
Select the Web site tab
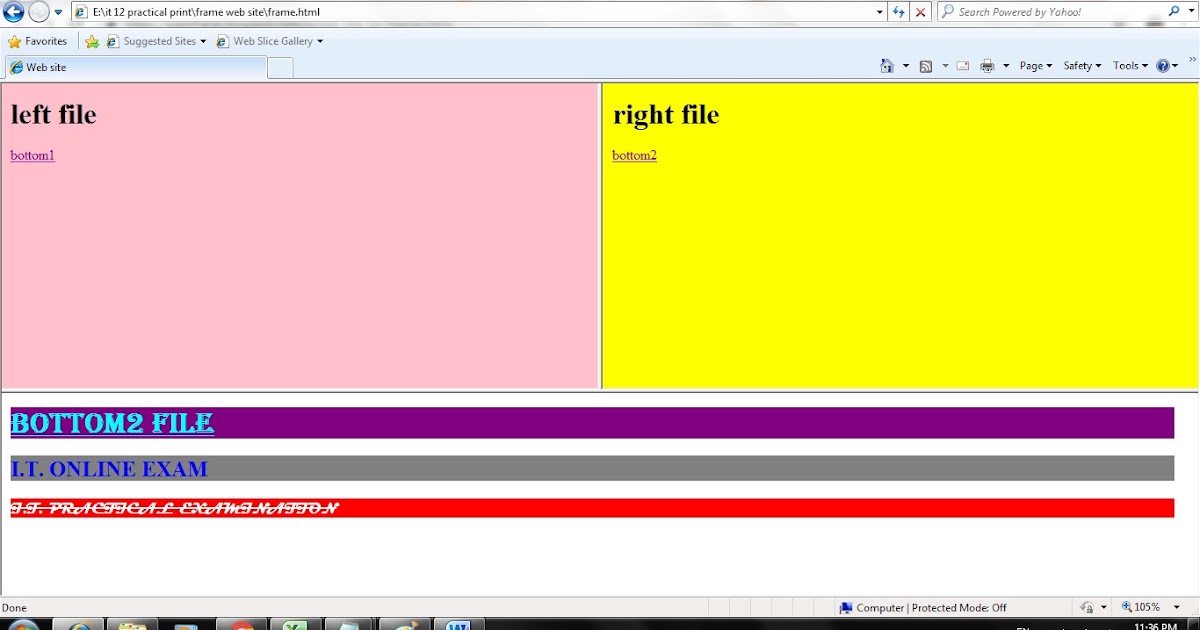tap(136, 67)
